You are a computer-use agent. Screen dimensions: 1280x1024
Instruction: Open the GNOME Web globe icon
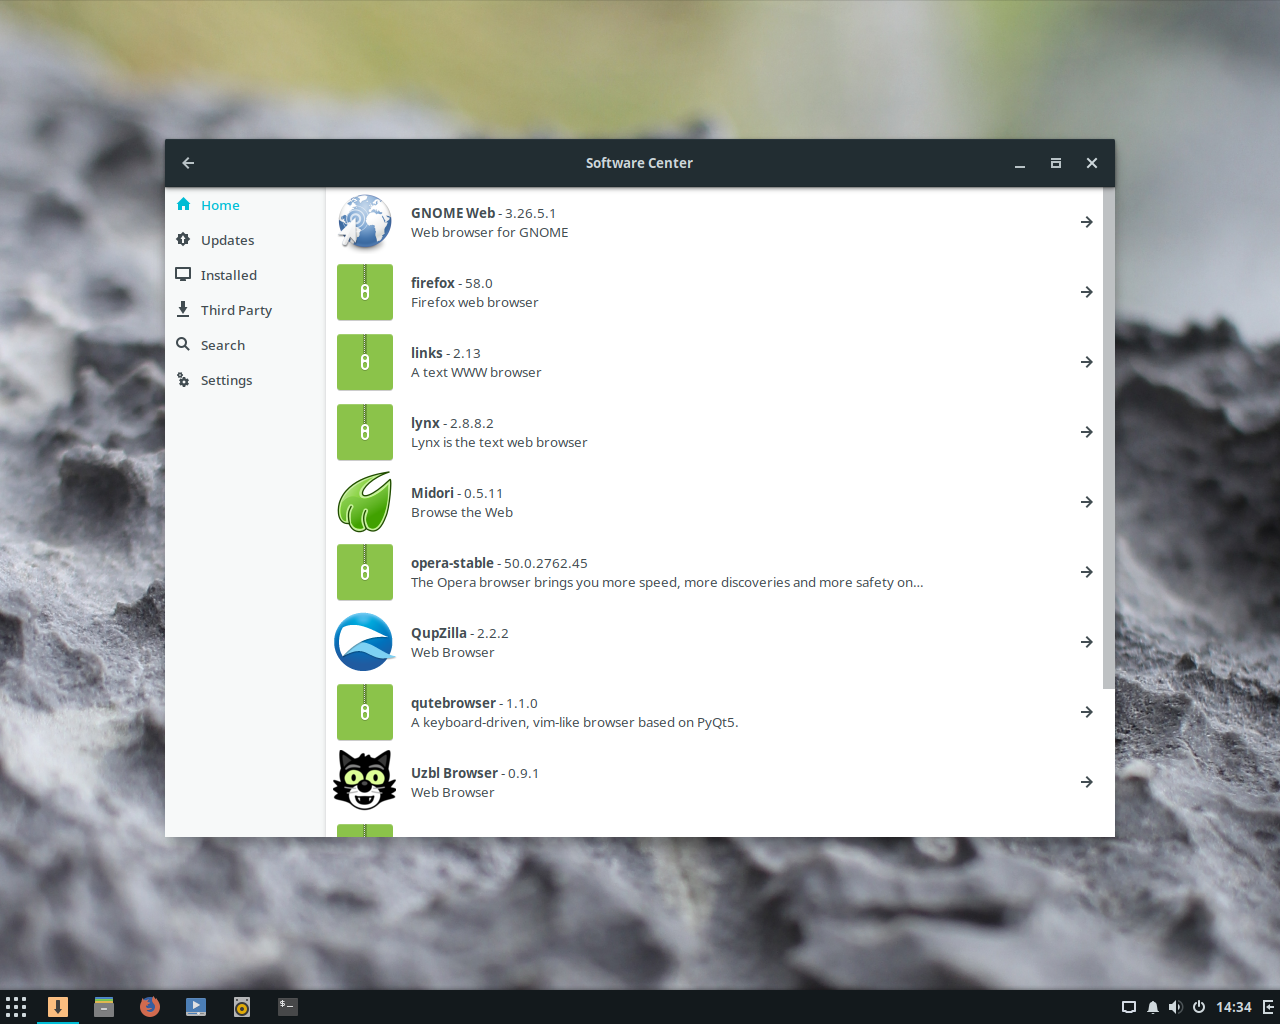click(365, 222)
